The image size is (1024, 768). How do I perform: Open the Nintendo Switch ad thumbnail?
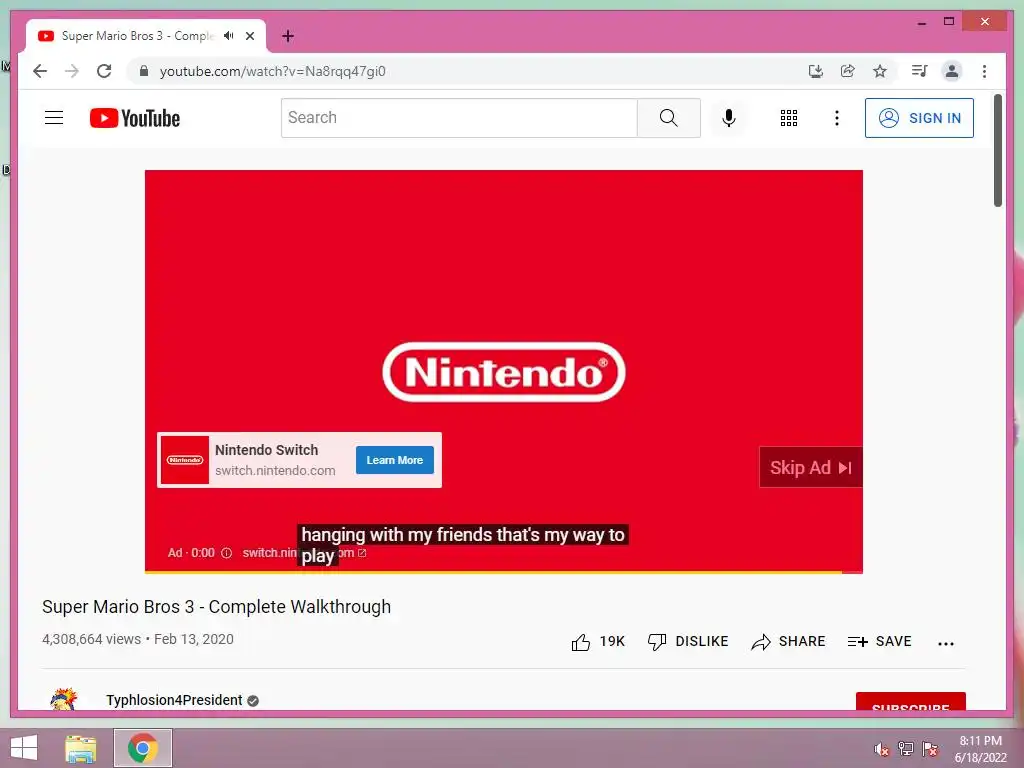185,460
